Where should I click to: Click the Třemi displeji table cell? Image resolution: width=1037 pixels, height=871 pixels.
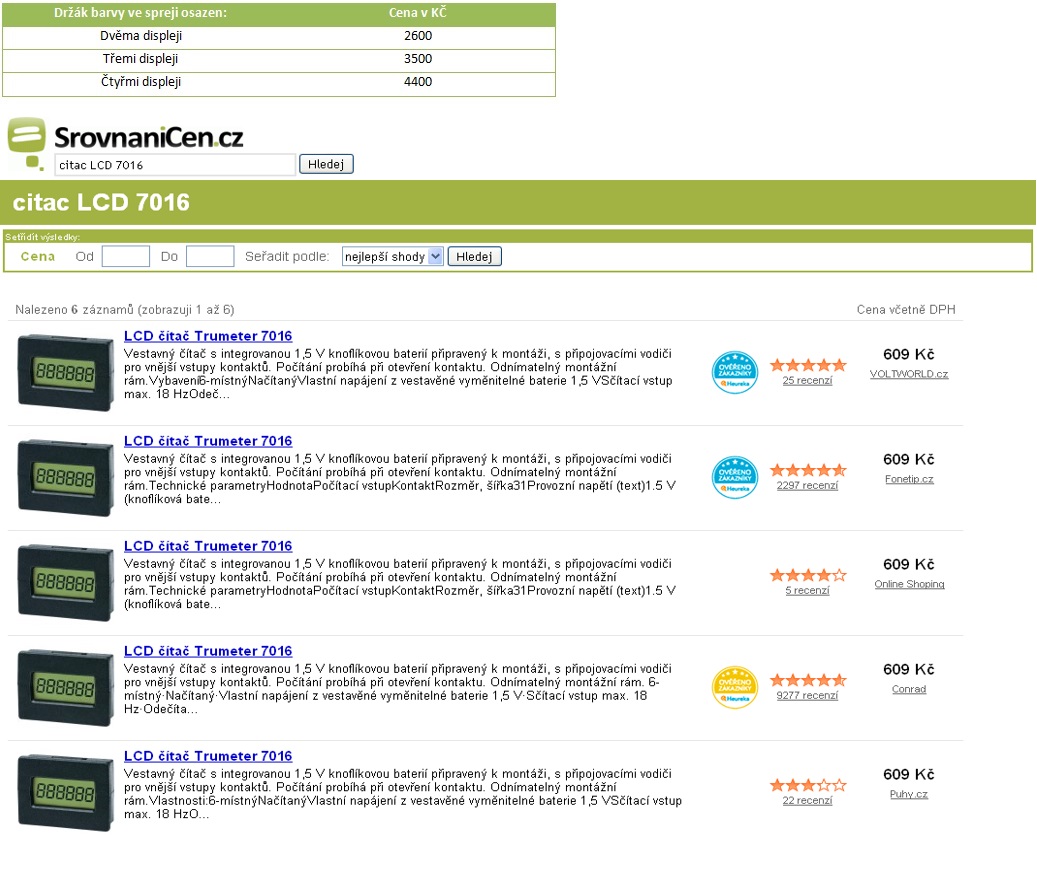click(x=140, y=59)
